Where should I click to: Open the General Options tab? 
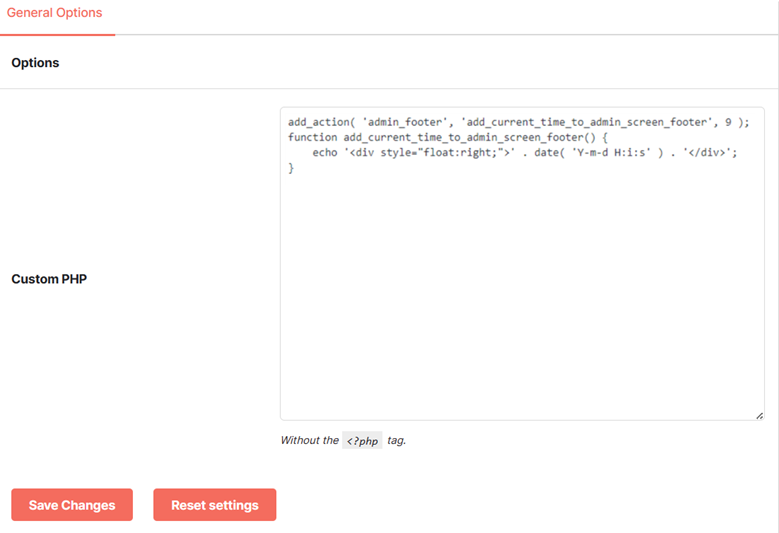click(x=55, y=13)
